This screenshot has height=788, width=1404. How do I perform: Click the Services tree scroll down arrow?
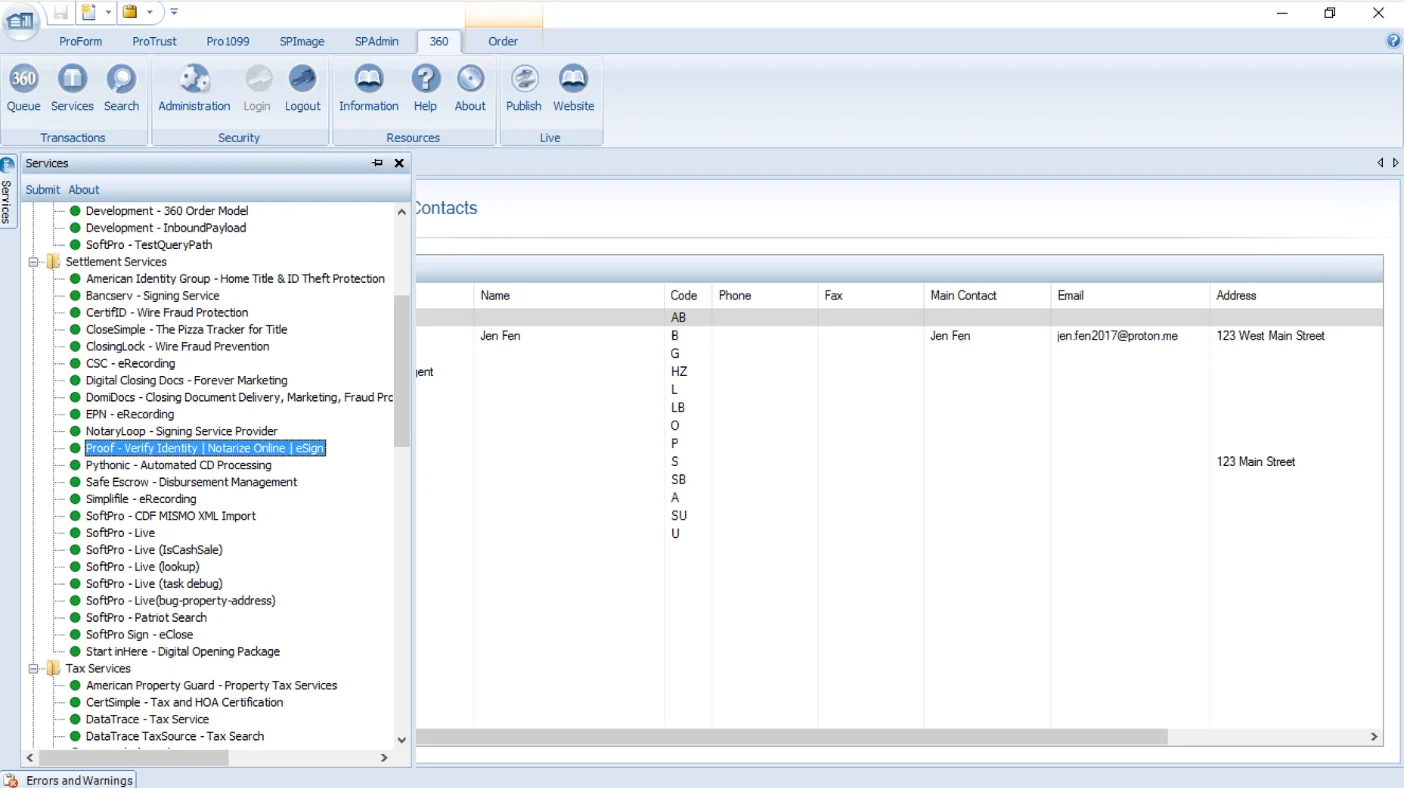[x=402, y=740]
